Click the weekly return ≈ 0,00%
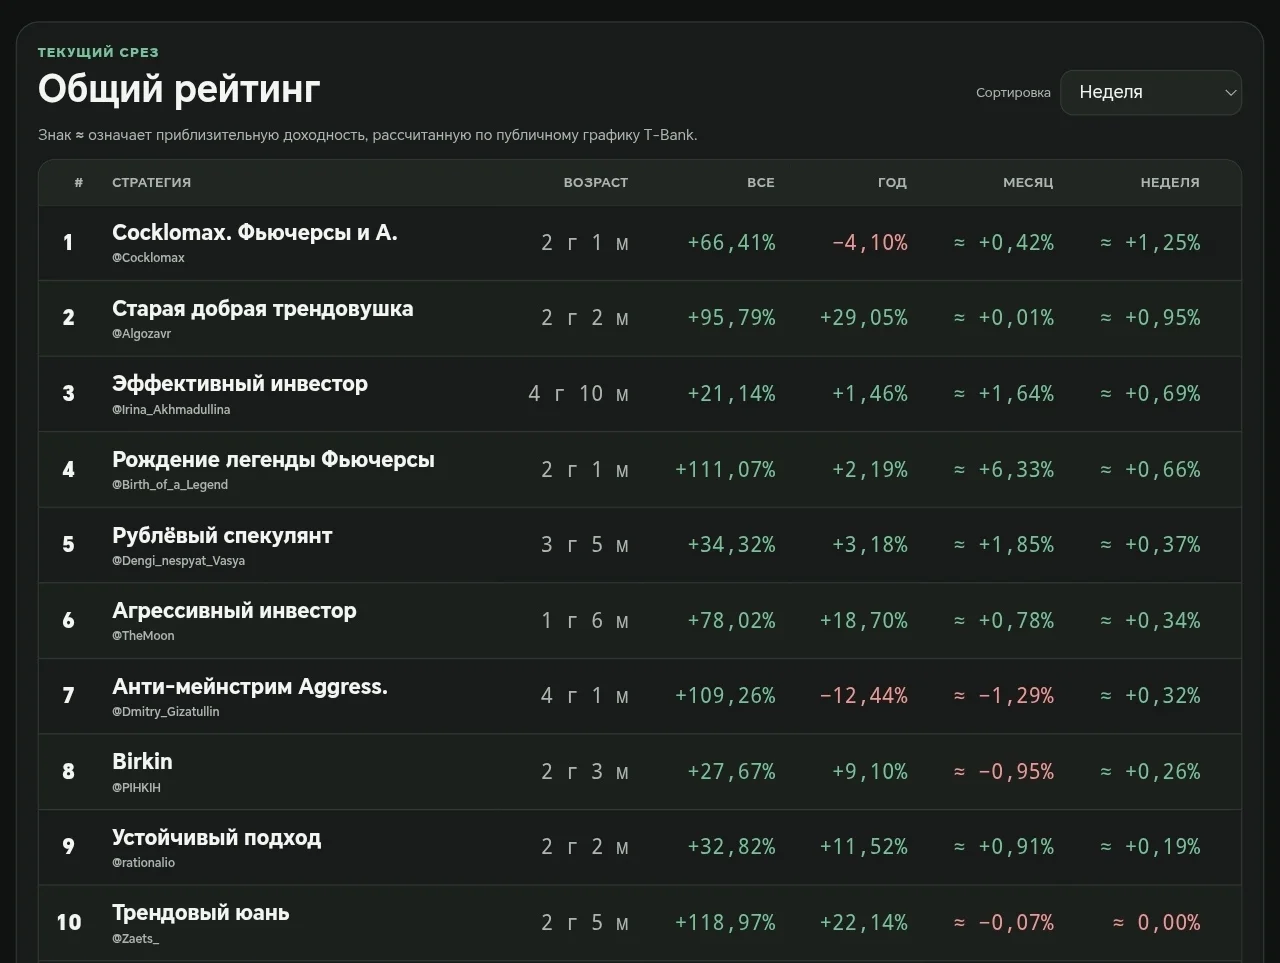This screenshot has height=963, width=1280. coord(1156,922)
